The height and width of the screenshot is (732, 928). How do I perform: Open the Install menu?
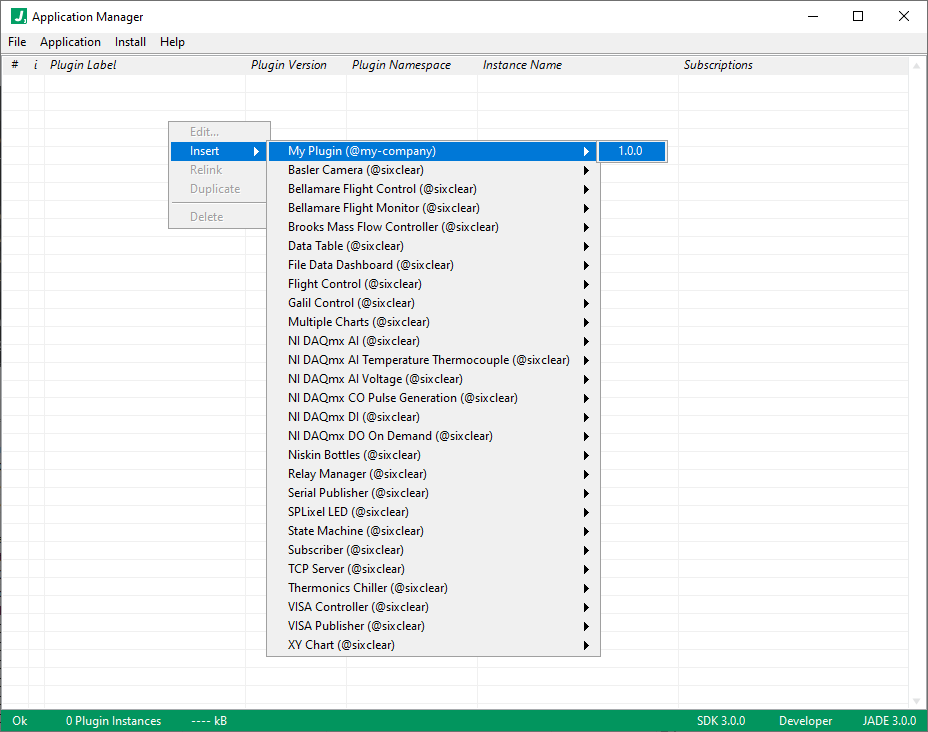130,41
